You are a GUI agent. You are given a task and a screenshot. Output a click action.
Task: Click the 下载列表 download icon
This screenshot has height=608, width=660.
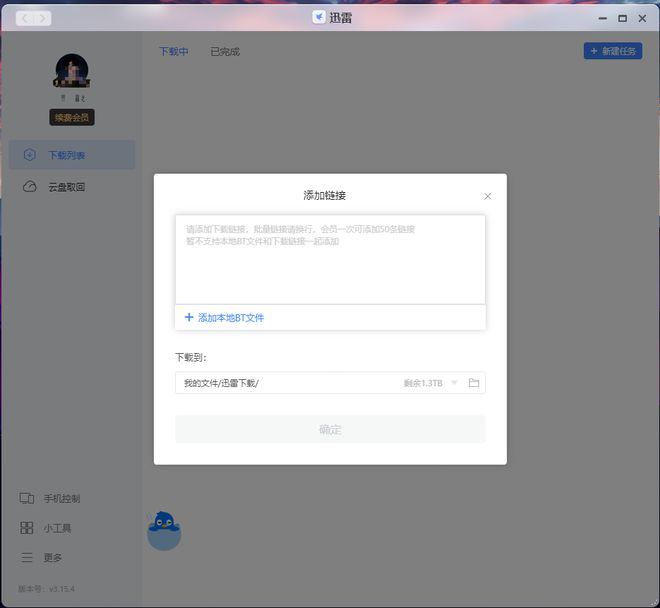(x=29, y=155)
